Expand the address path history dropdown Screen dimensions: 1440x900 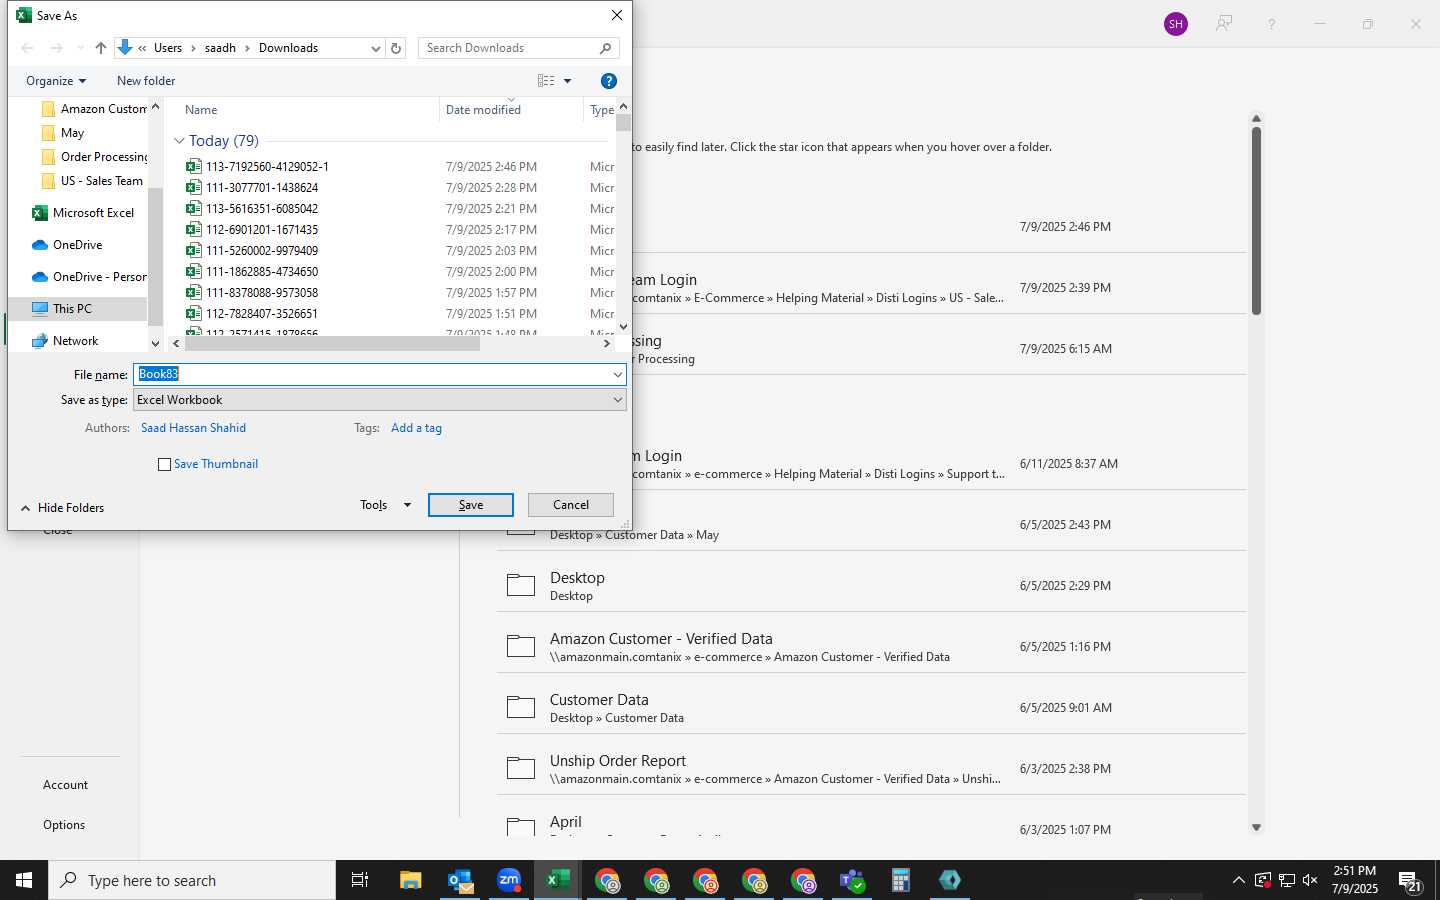376,48
